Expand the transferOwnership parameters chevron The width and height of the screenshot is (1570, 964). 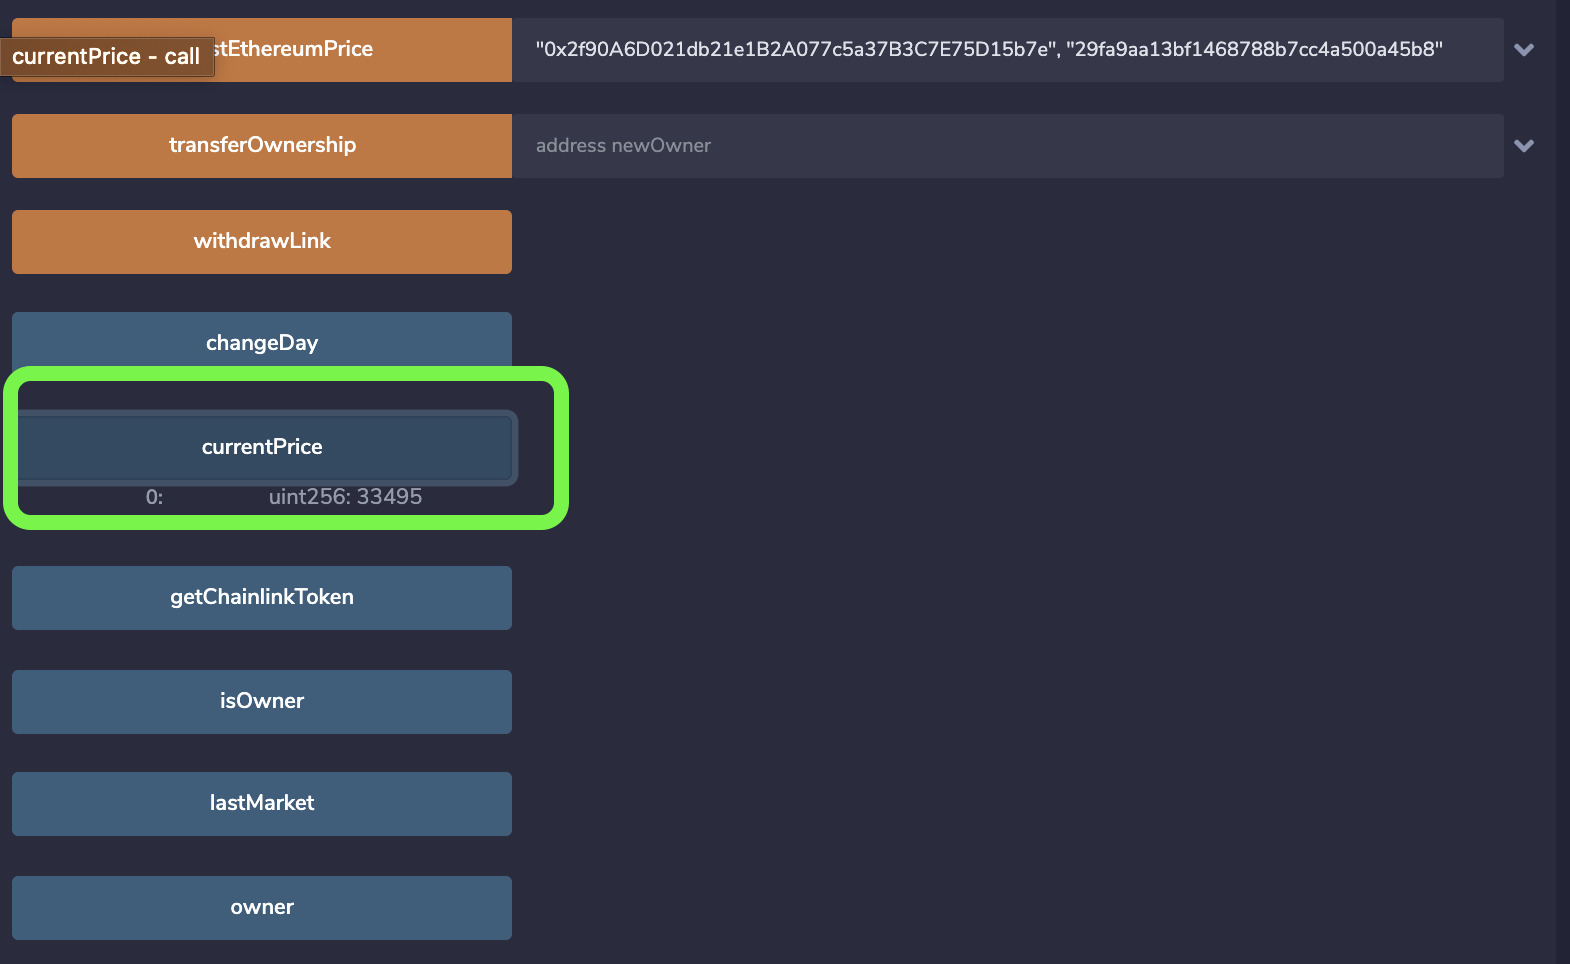coord(1524,146)
